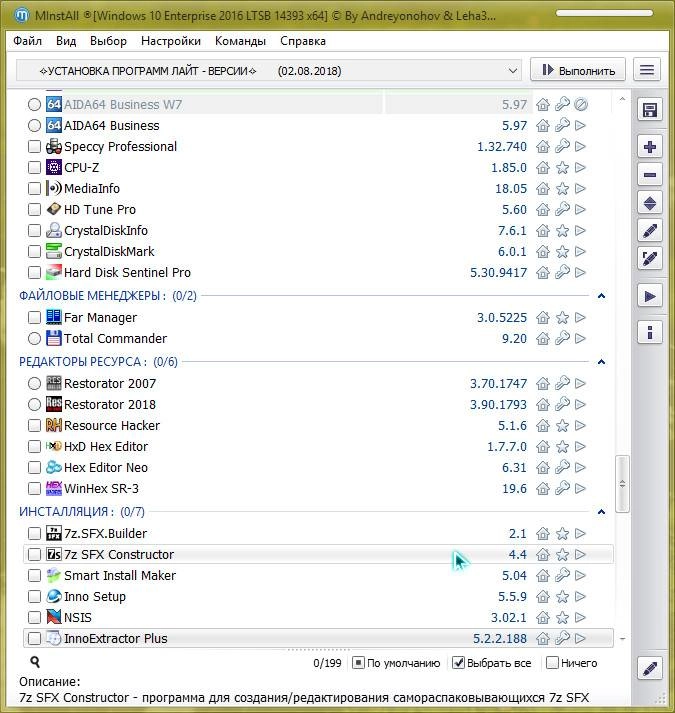Click the scrollbar down arrow
The width and height of the screenshot is (675, 713).
click(x=622, y=639)
